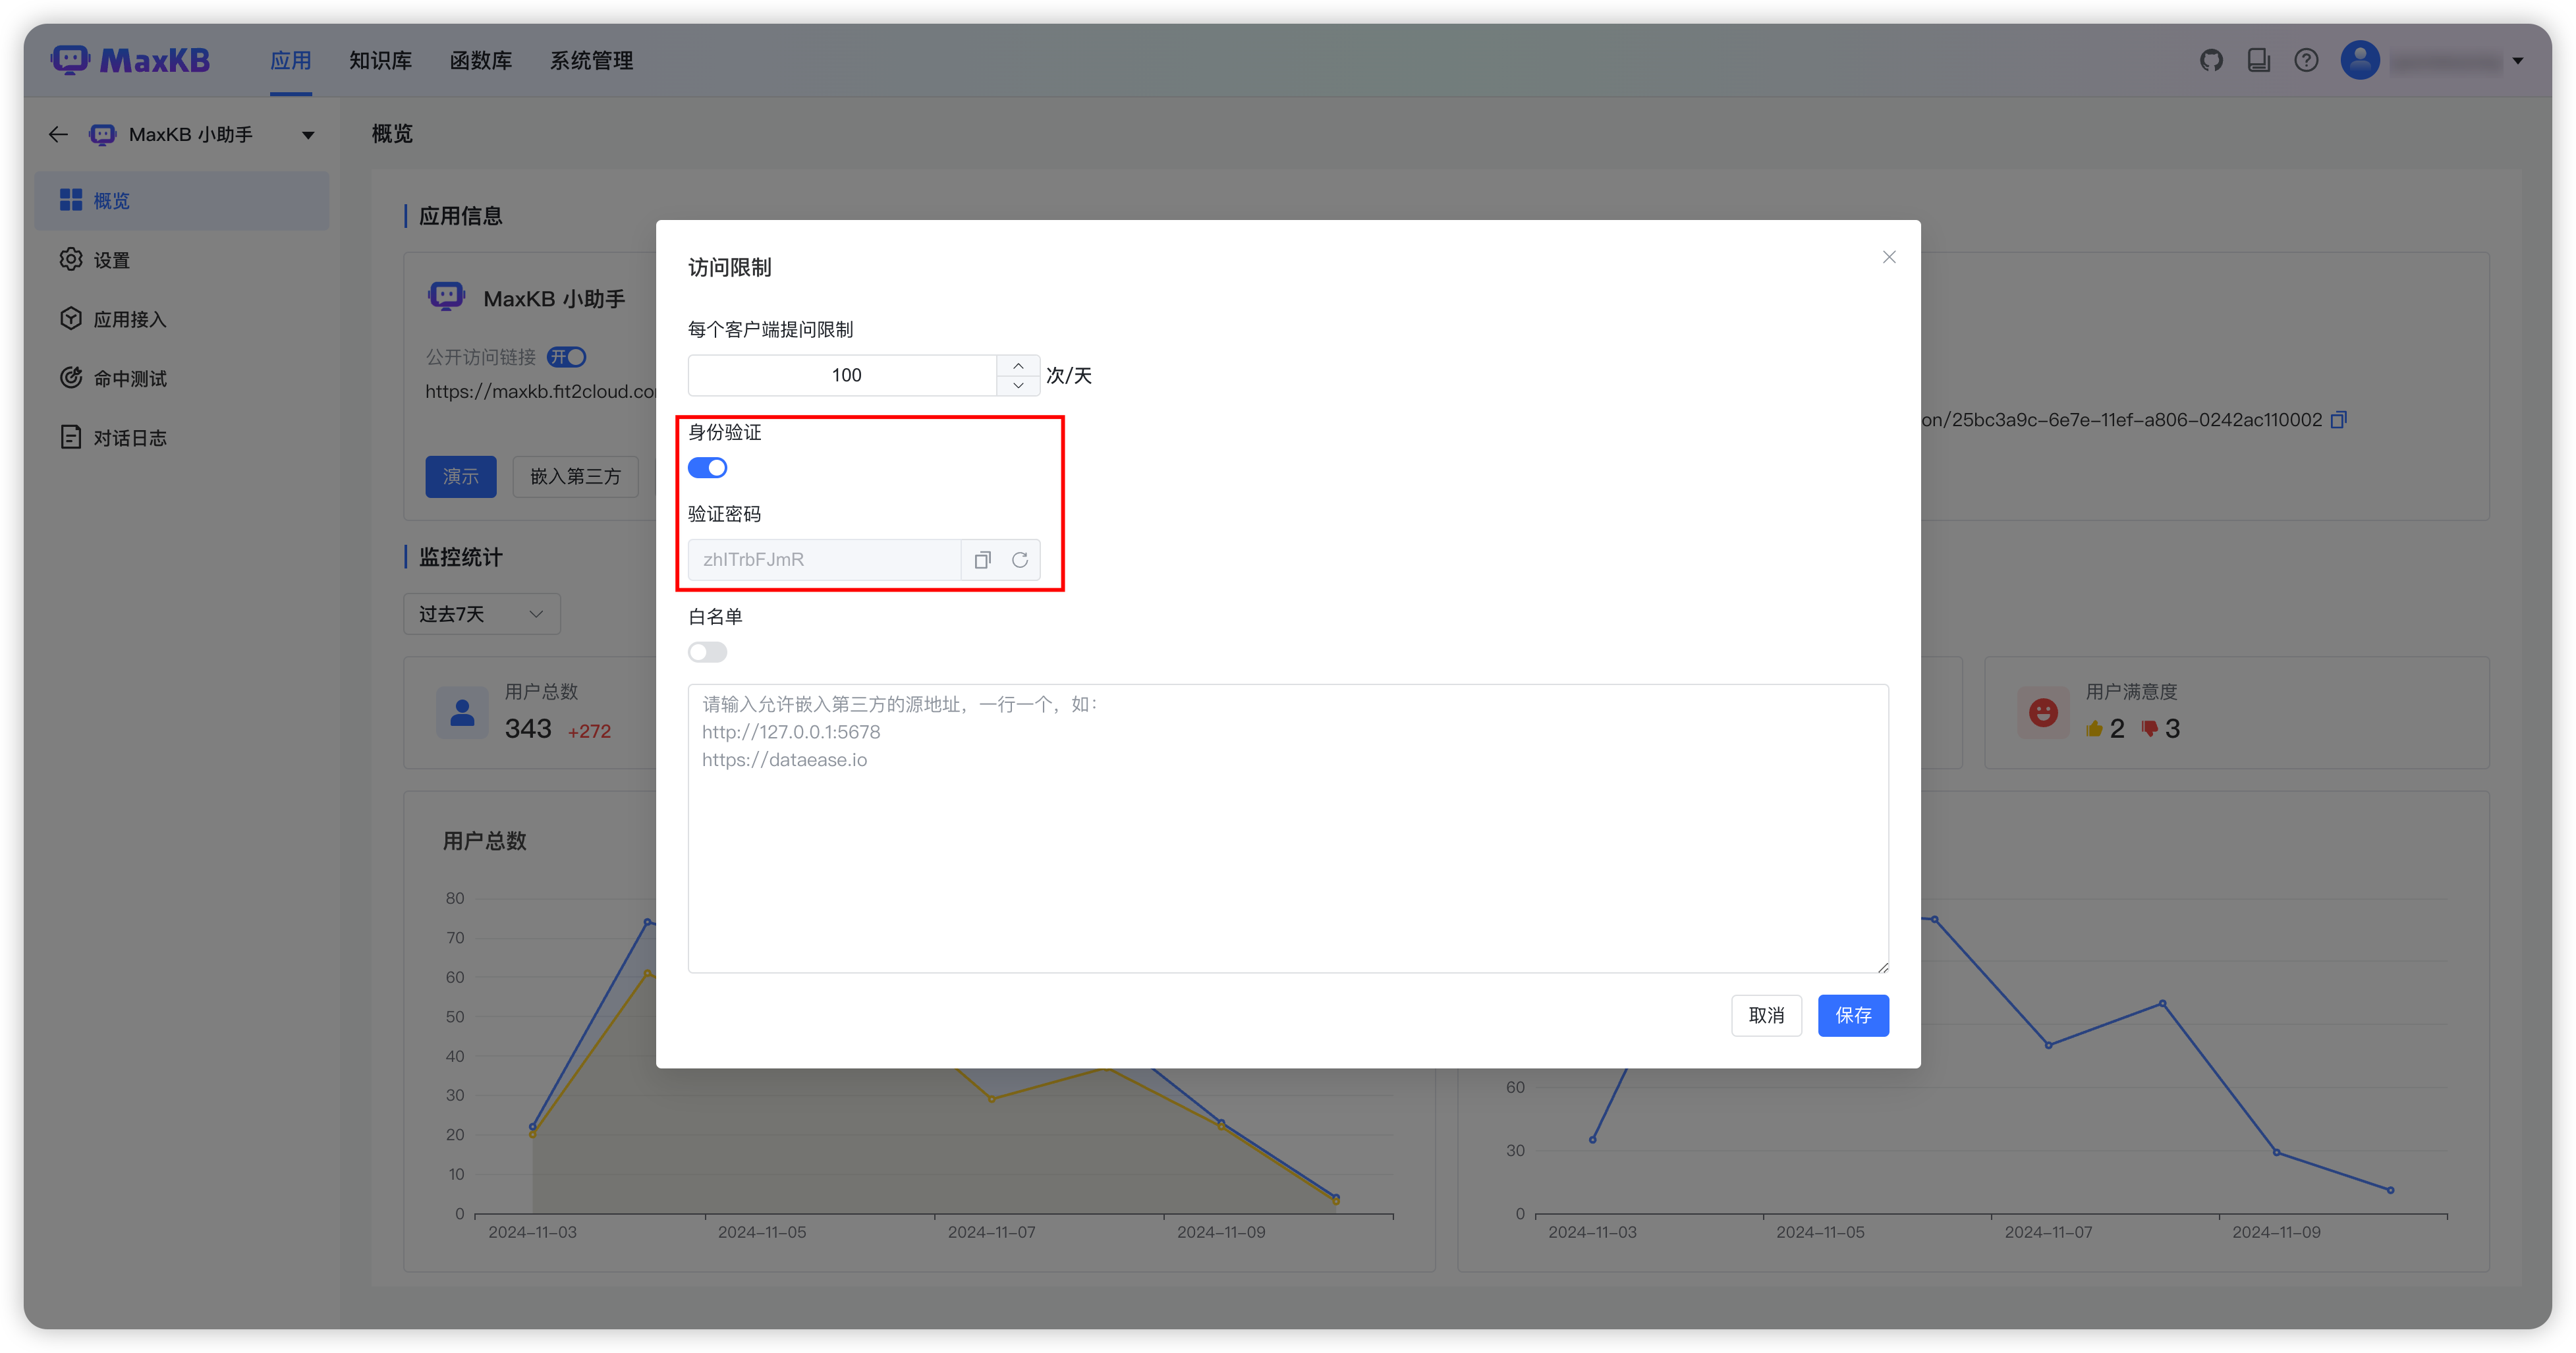Copy the verification password zhITrbFJmR

[x=982, y=559]
